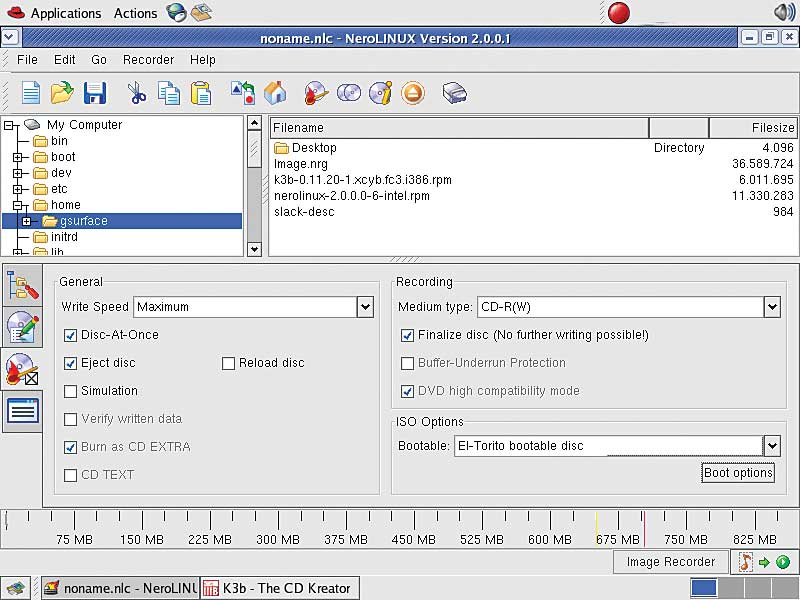Click the green arrow status bar icon

pos(764,562)
